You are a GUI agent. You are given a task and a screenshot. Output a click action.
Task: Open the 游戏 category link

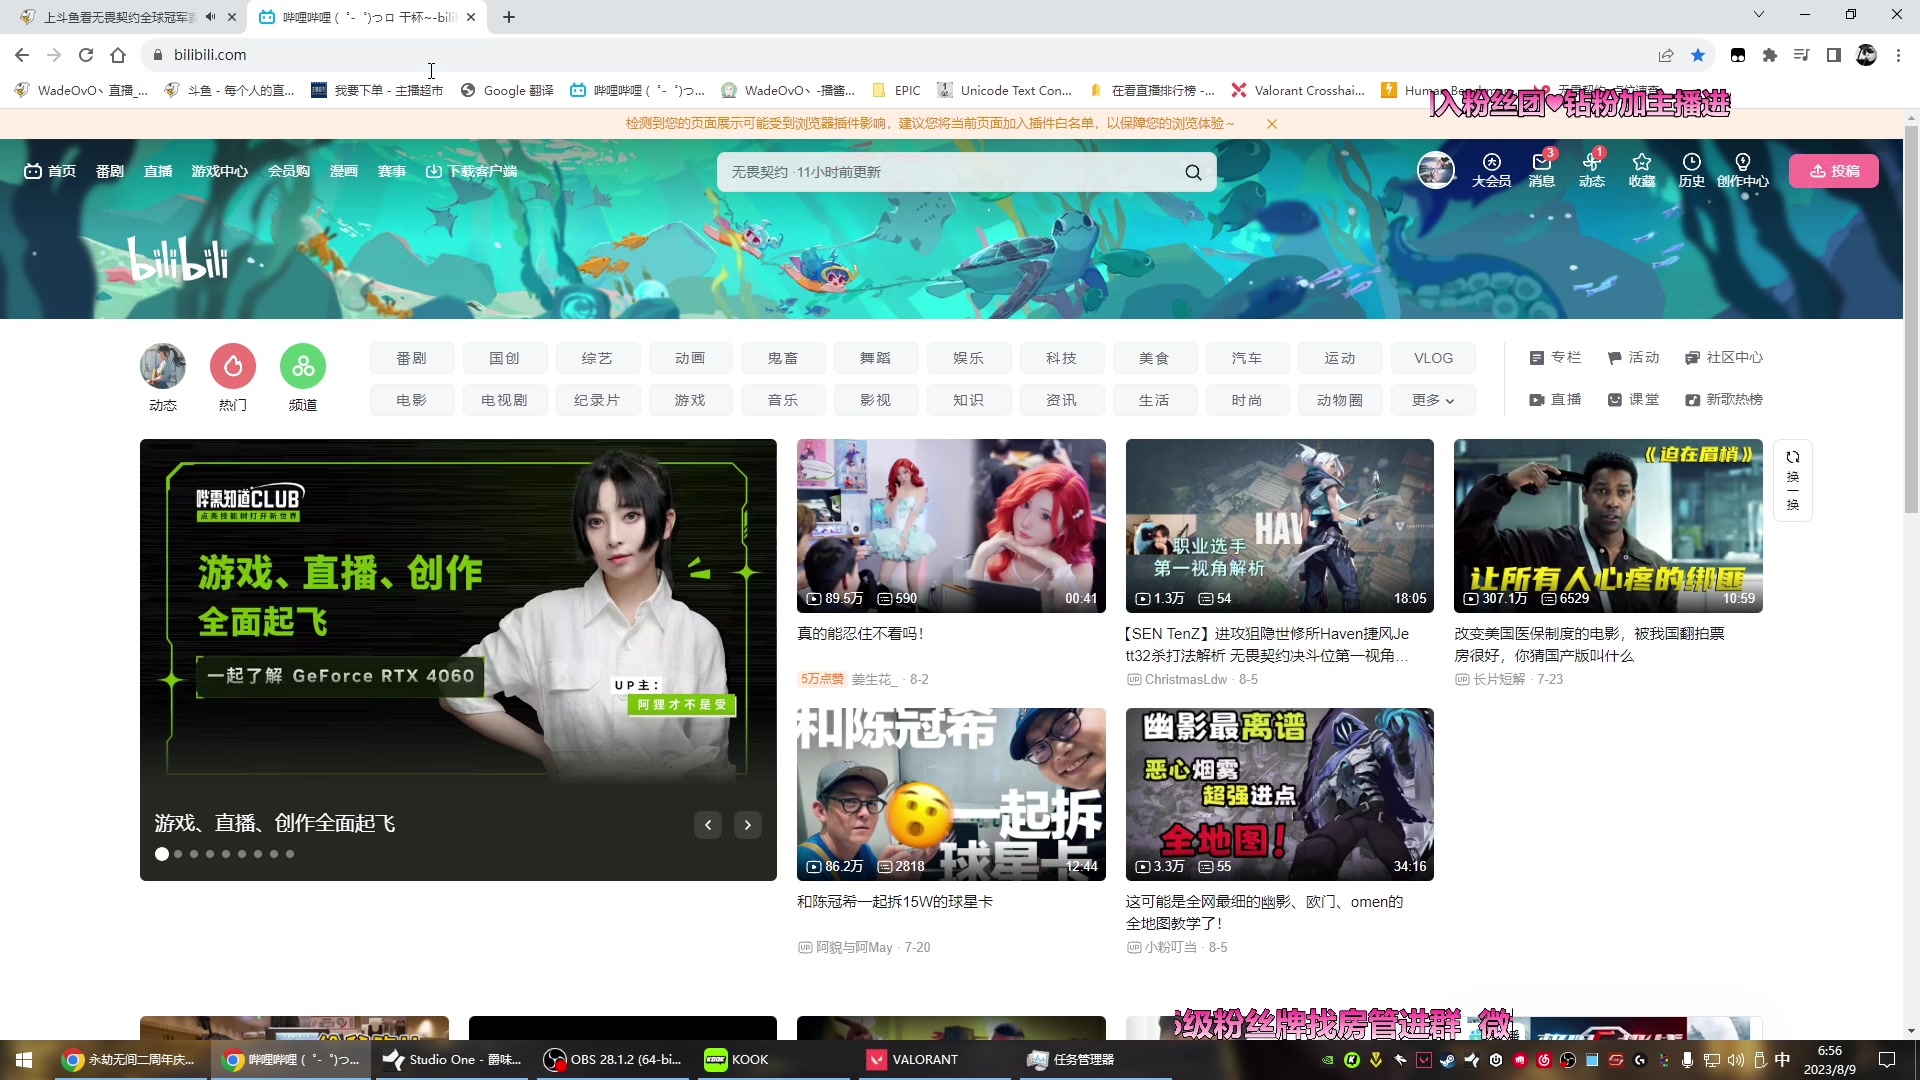[x=690, y=400]
